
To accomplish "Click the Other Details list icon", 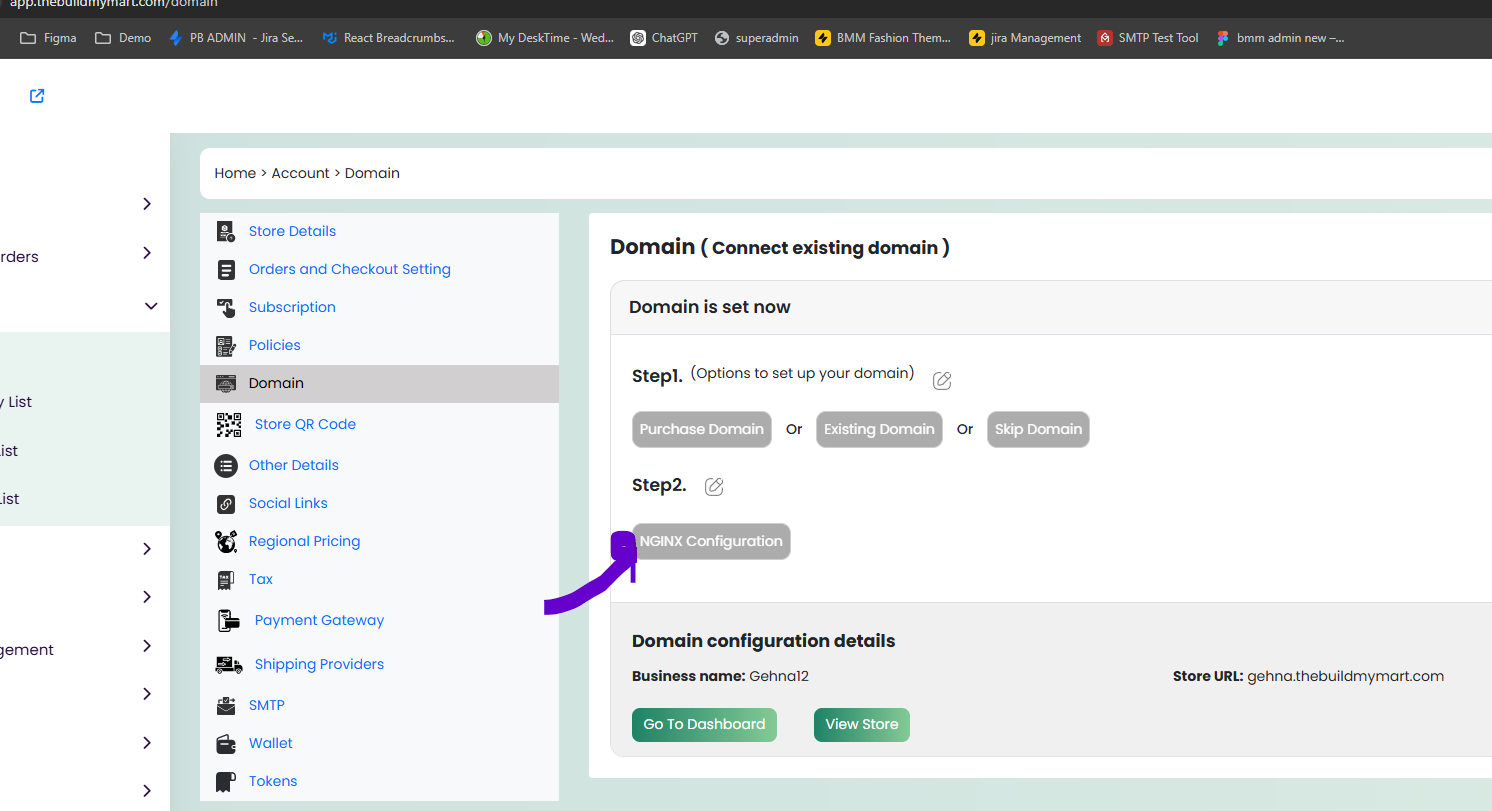I will pyautogui.click(x=226, y=465).
